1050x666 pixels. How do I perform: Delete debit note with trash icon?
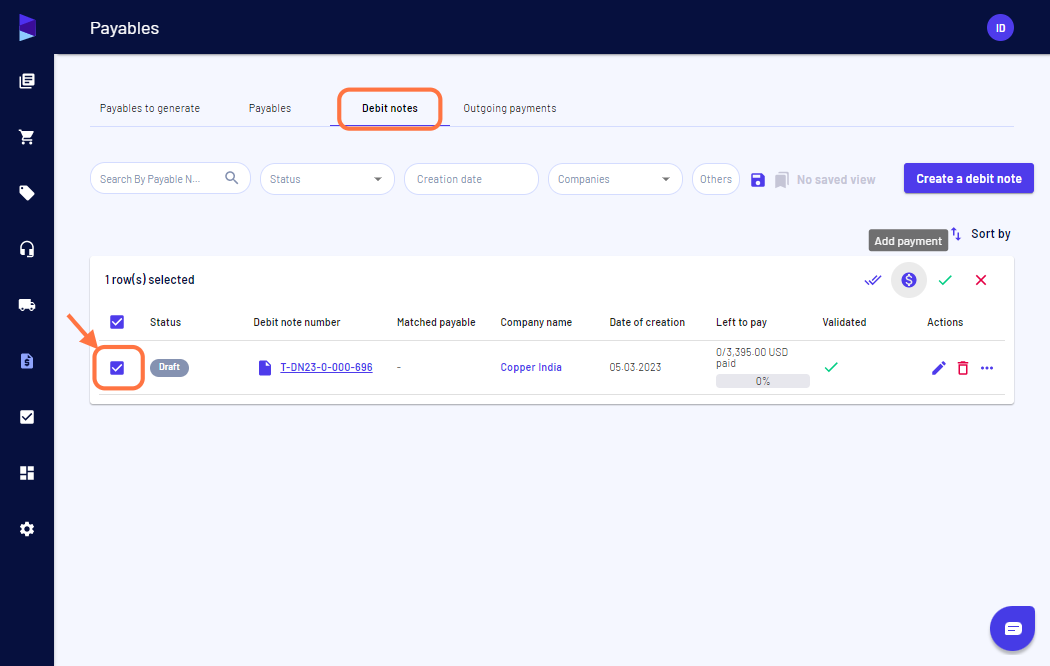[x=963, y=367]
